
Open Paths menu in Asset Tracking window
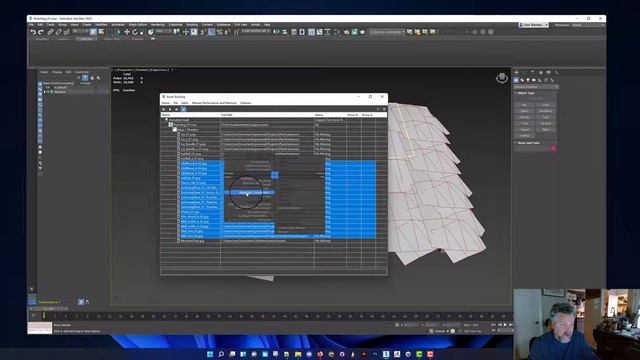click(x=184, y=103)
